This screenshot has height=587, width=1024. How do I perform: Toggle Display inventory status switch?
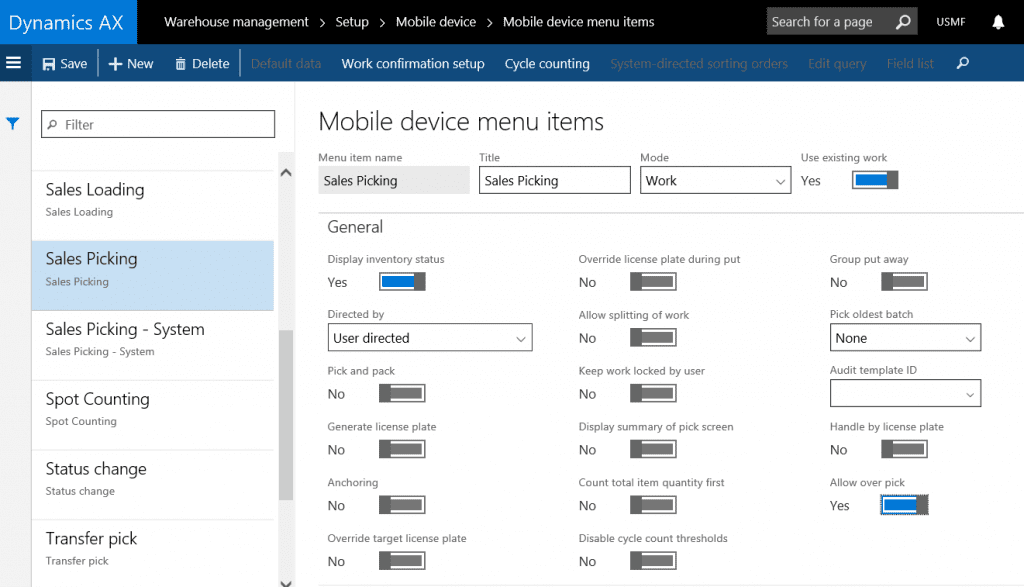coord(403,282)
